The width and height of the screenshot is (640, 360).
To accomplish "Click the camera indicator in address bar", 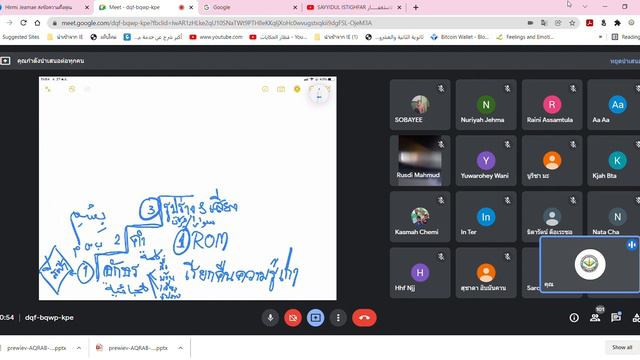I will [530, 23].
